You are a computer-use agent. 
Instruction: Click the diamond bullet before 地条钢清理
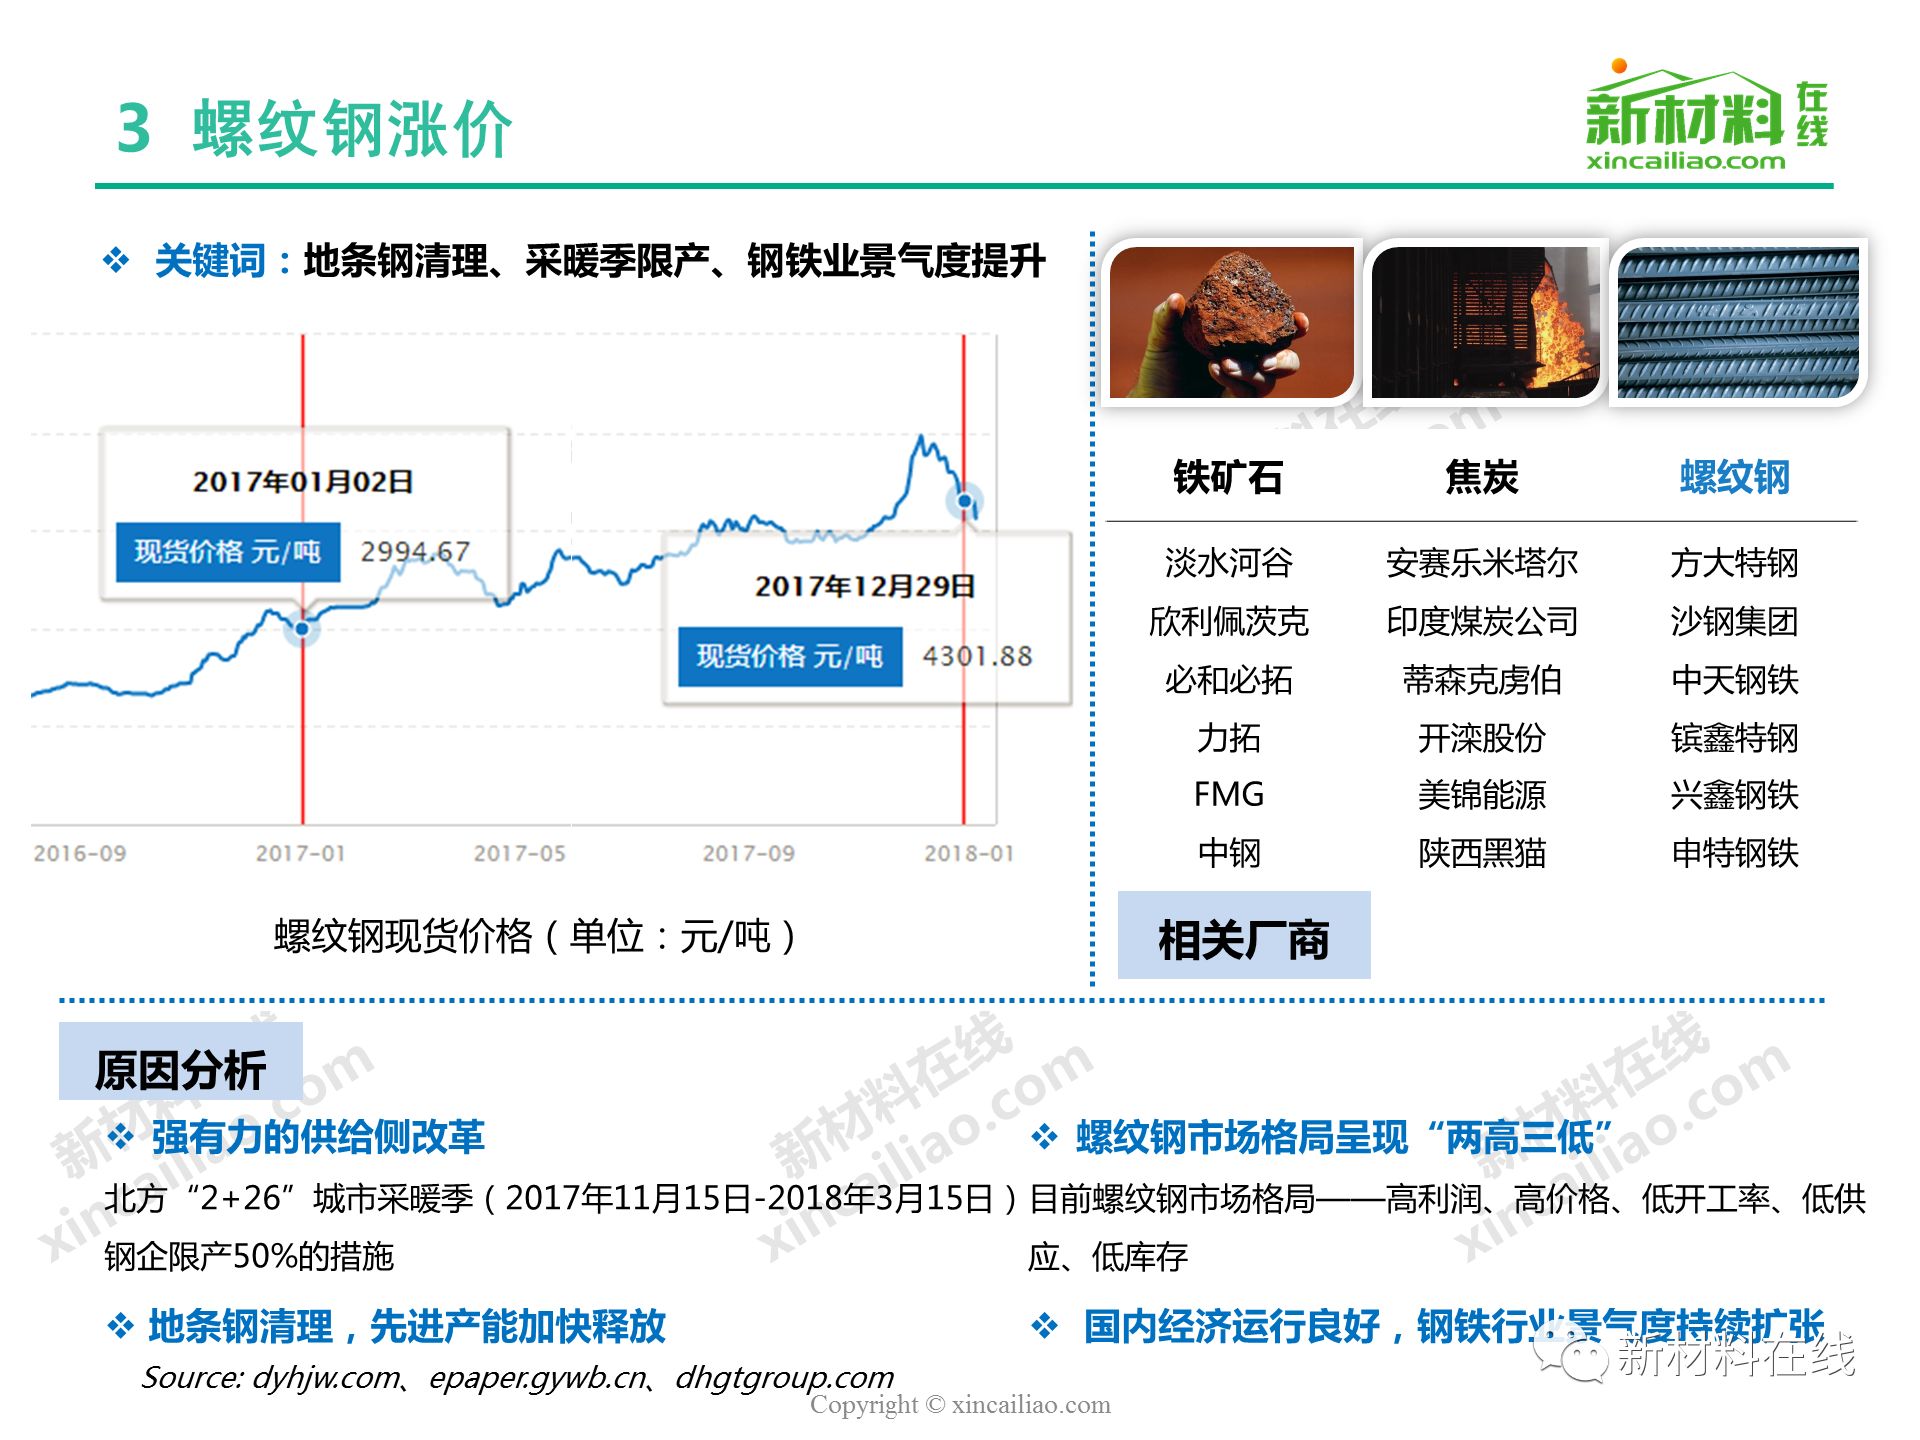(121, 1327)
